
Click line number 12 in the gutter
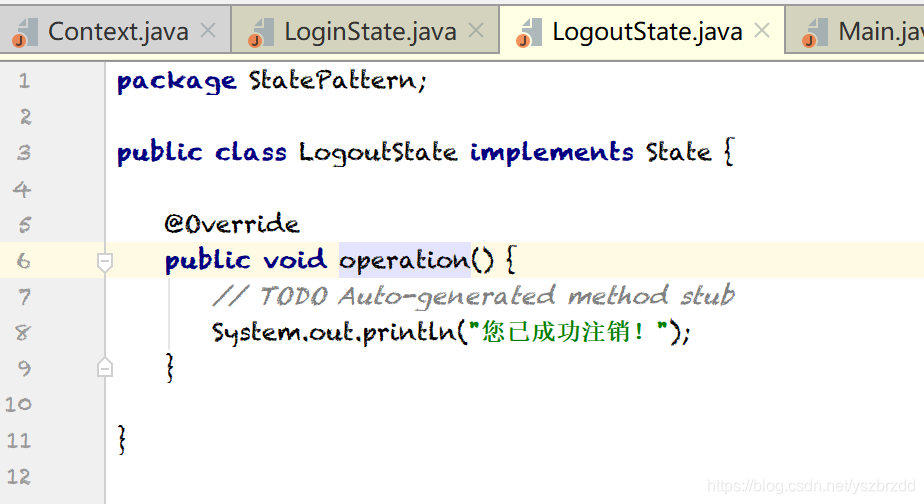point(18,476)
